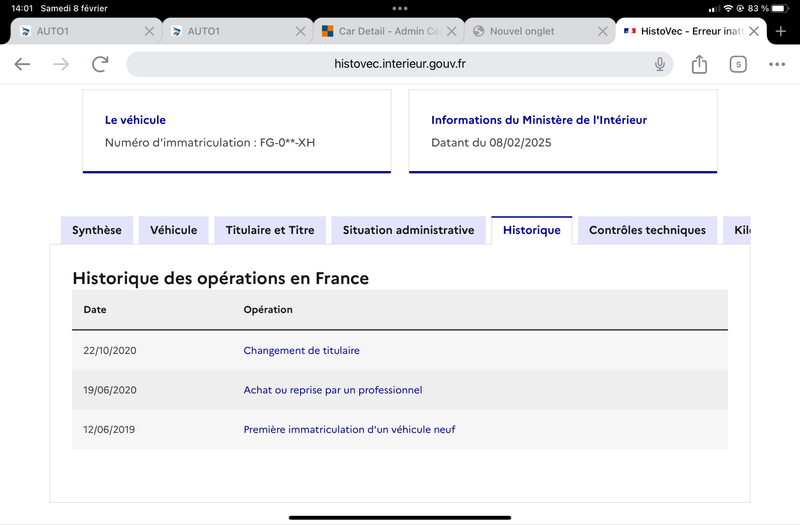This screenshot has width=800, height=525.
Task: Tap the Wi-Fi icon in status bar
Action: pos(728,9)
